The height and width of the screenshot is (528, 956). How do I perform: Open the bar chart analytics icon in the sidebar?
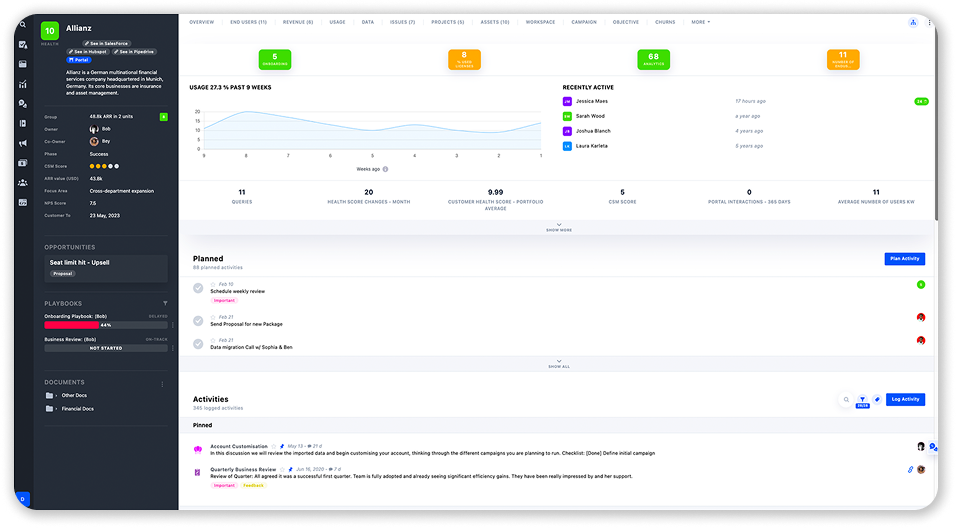23,84
